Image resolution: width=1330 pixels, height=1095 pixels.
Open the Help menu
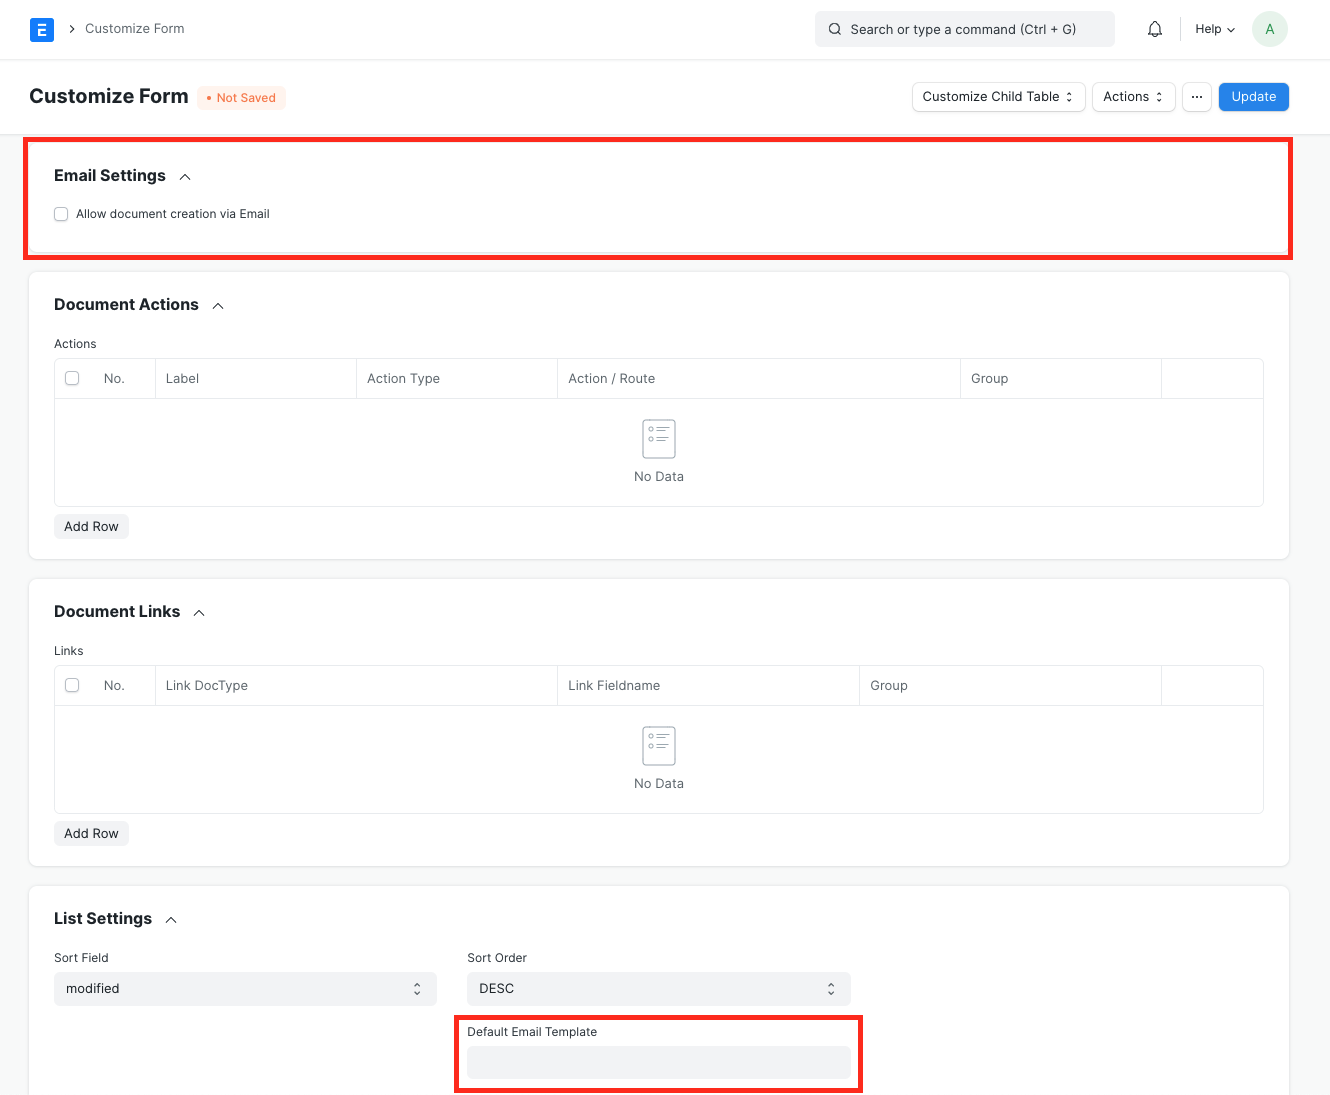pyautogui.click(x=1215, y=29)
